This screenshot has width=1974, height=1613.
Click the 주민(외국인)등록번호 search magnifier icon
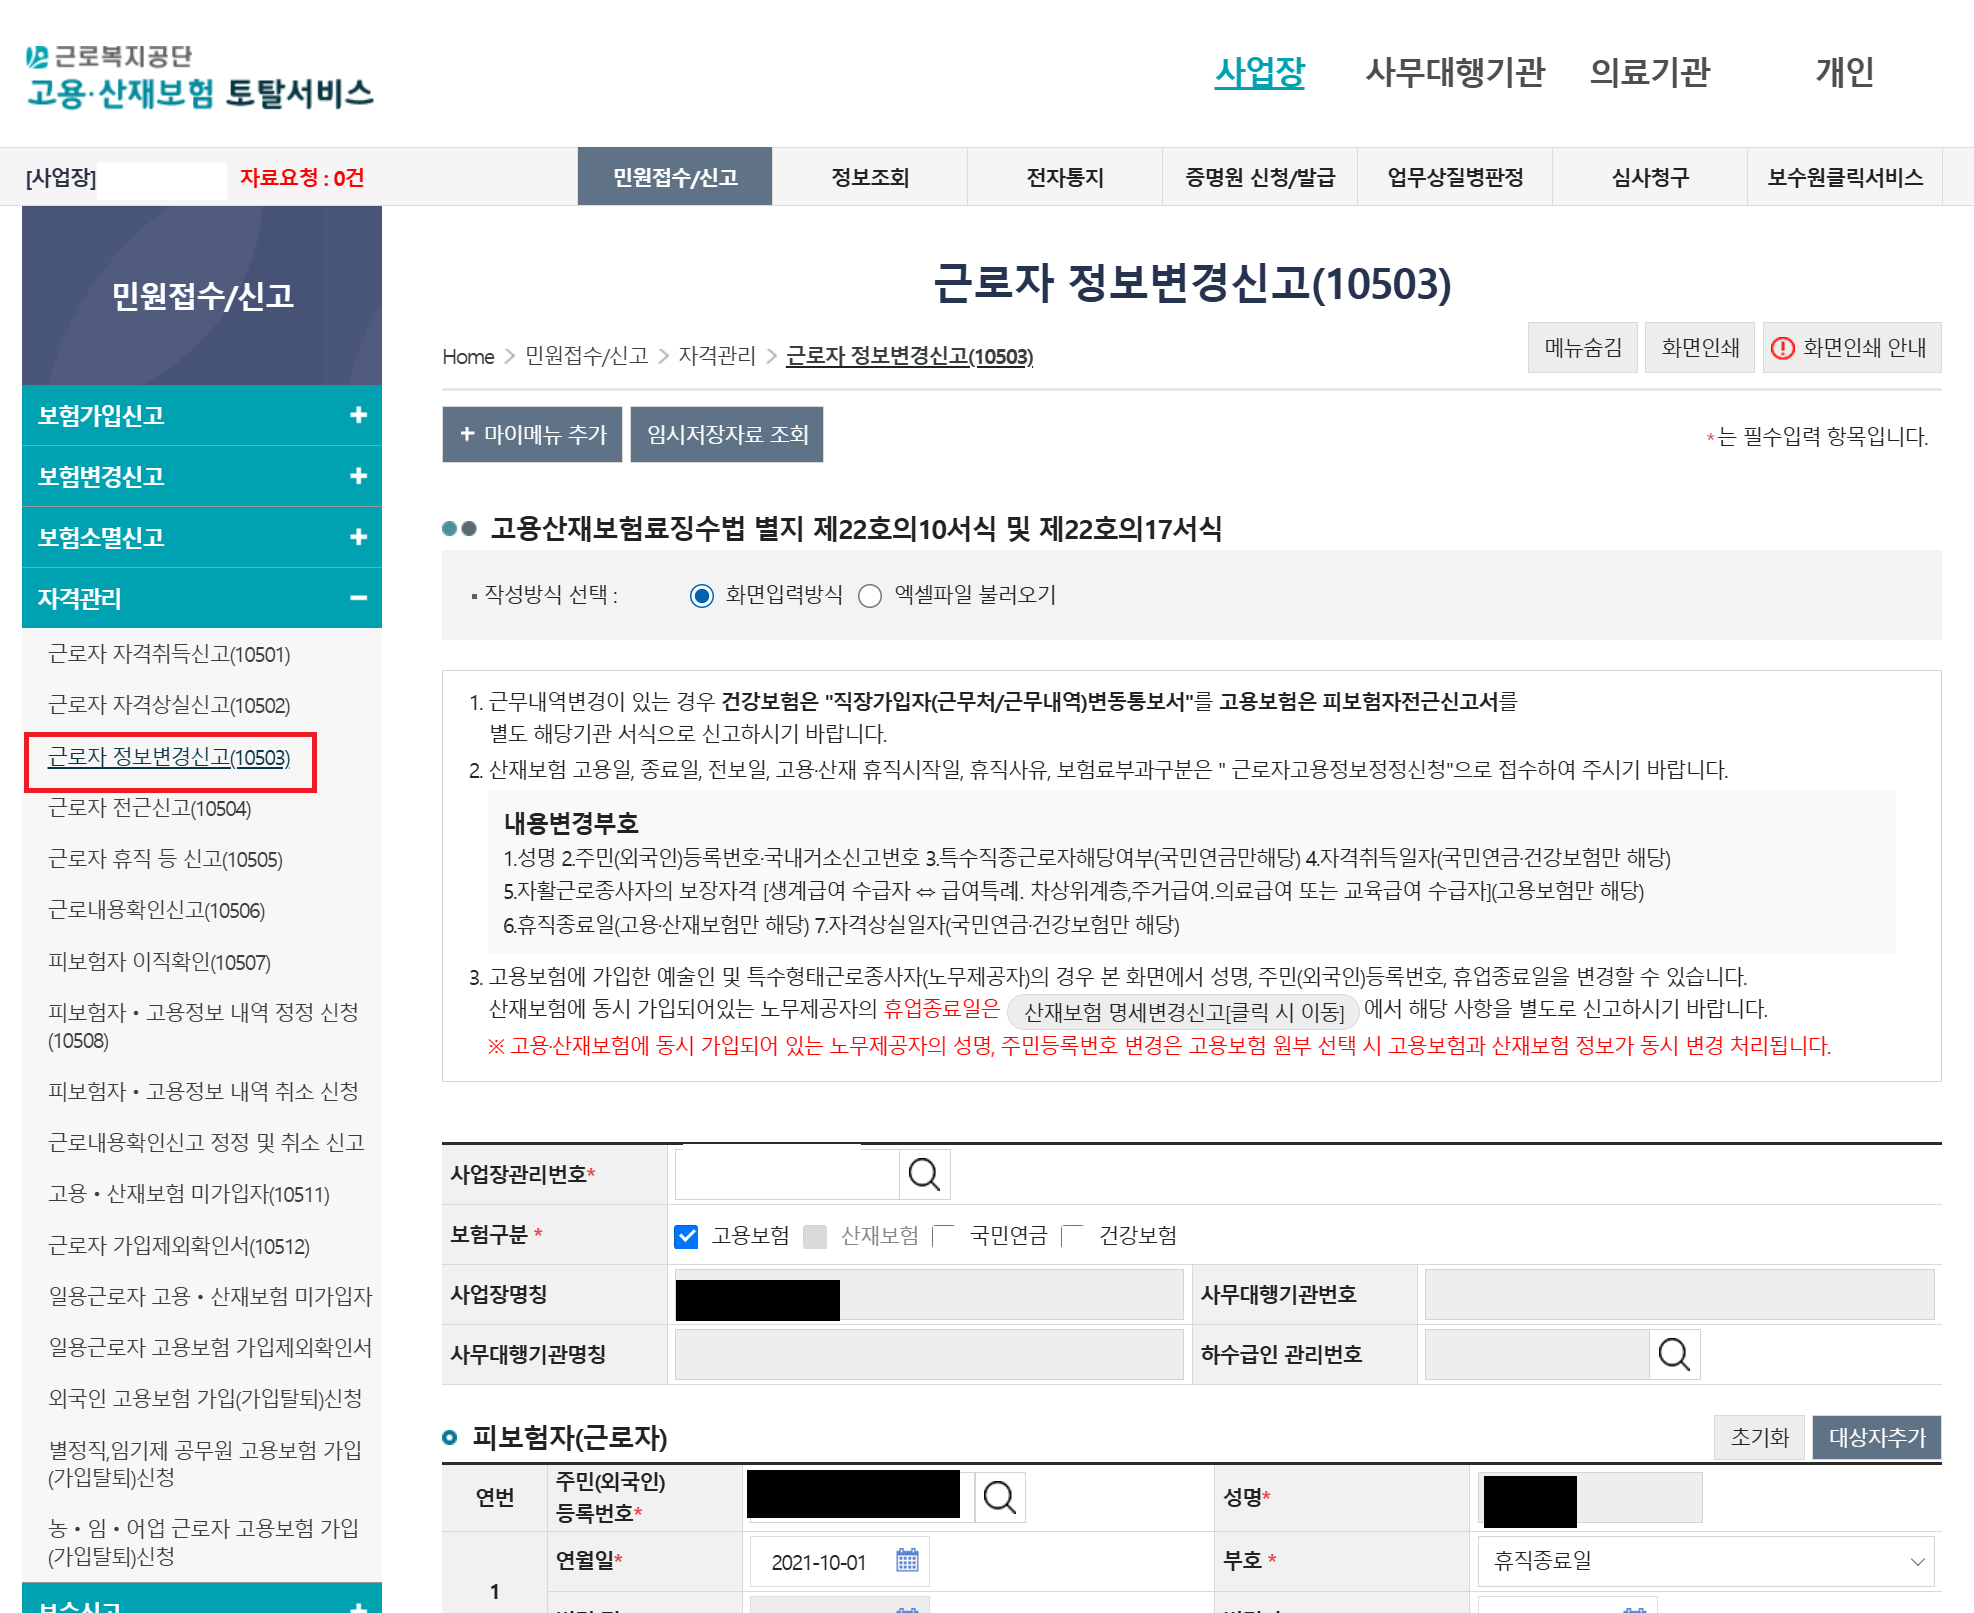(999, 1497)
